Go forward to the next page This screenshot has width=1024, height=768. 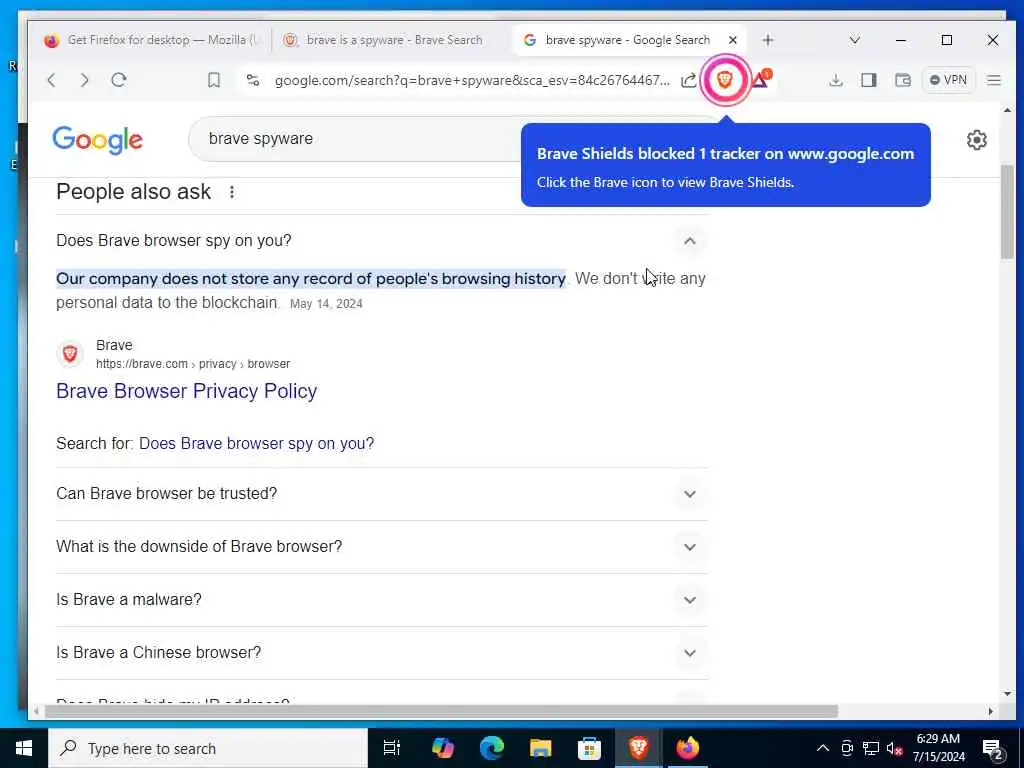[84, 80]
